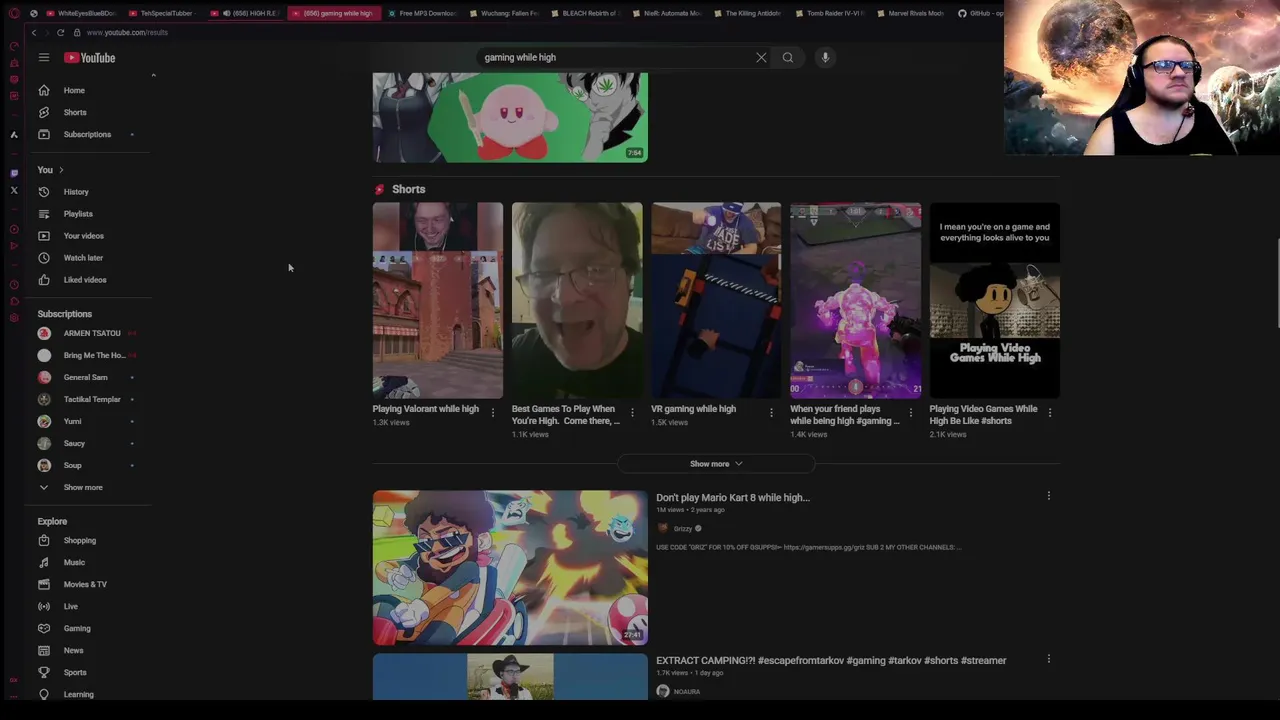The height and width of the screenshot is (720, 1280).
Task: Switch to 'GitHub' browser tab
Action: 980,13
